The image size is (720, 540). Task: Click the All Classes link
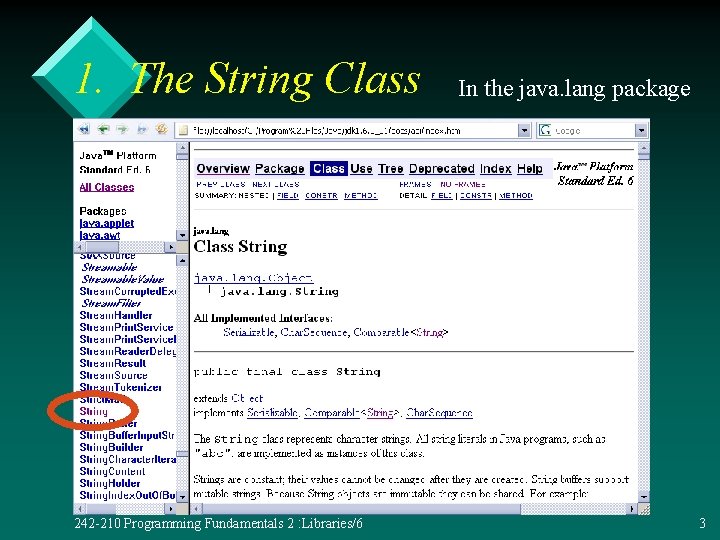pos(107,187)
